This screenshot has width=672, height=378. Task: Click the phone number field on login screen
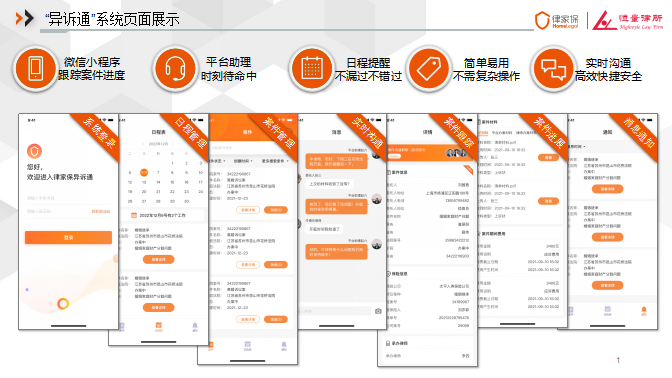69,198
